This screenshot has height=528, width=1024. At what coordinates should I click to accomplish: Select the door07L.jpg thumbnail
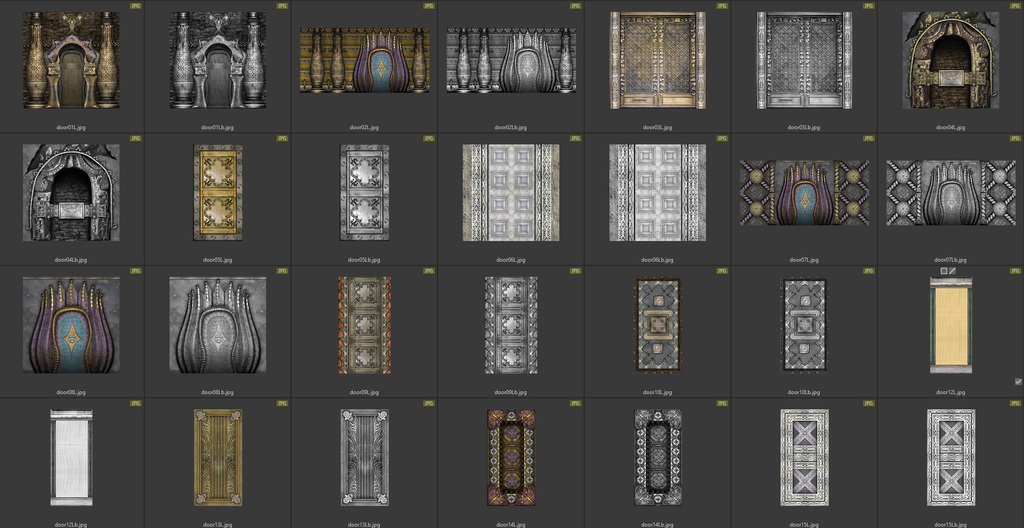tap(803, 192)
